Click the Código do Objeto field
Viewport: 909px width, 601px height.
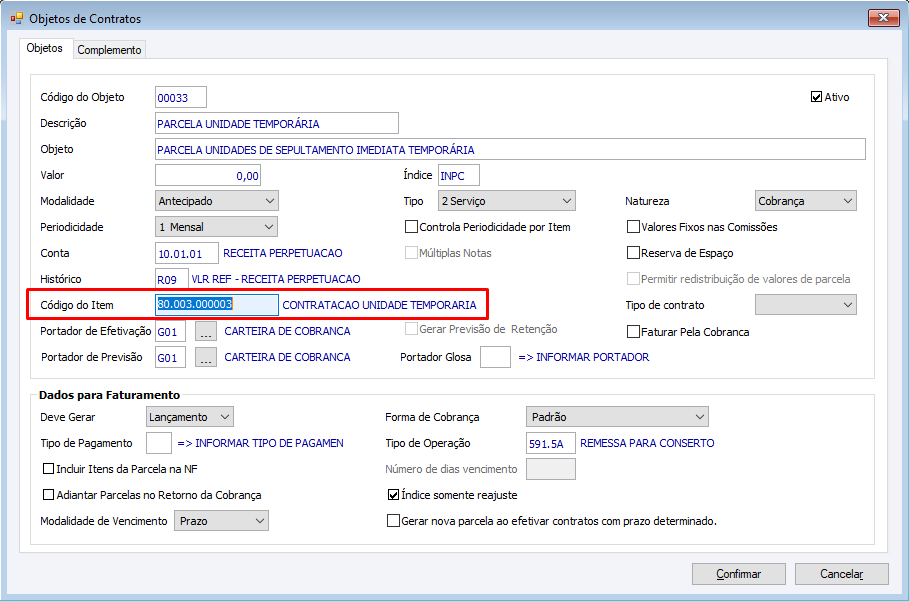click(181, 97)
